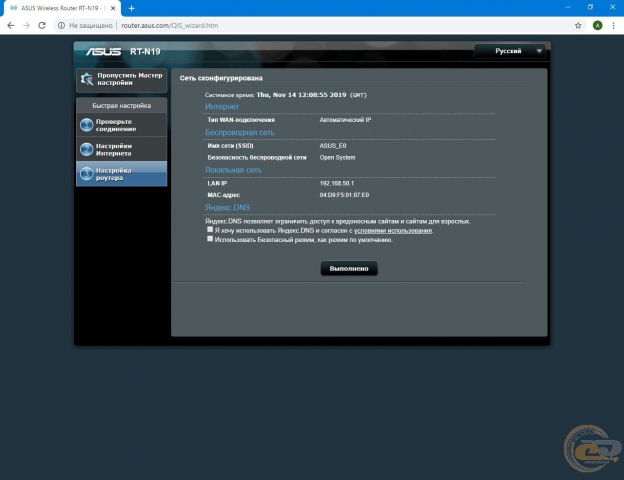Click the browser back arrow
Image resolution: width=624 pixels, height=480 pixels.
pyautogui.click(x=11, y=25)
